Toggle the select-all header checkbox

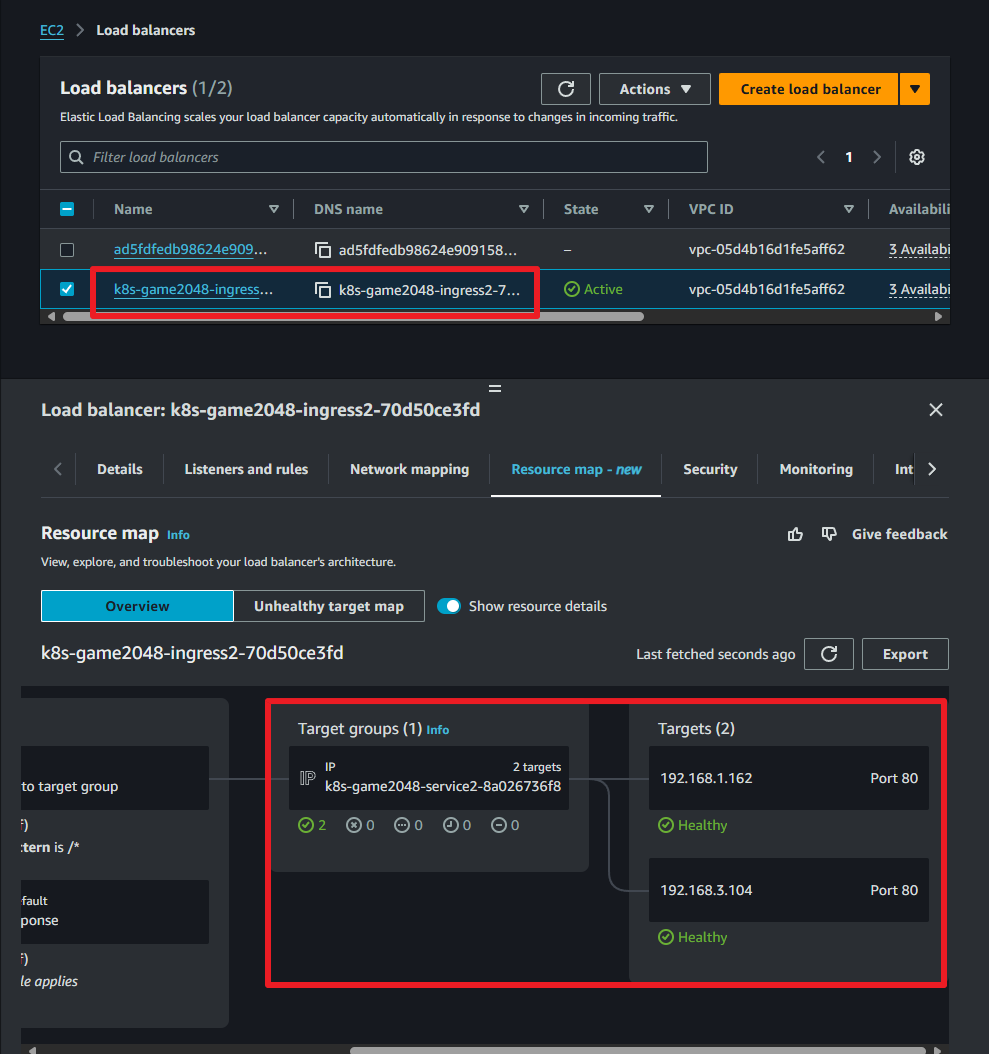click(x=67, y=210)
